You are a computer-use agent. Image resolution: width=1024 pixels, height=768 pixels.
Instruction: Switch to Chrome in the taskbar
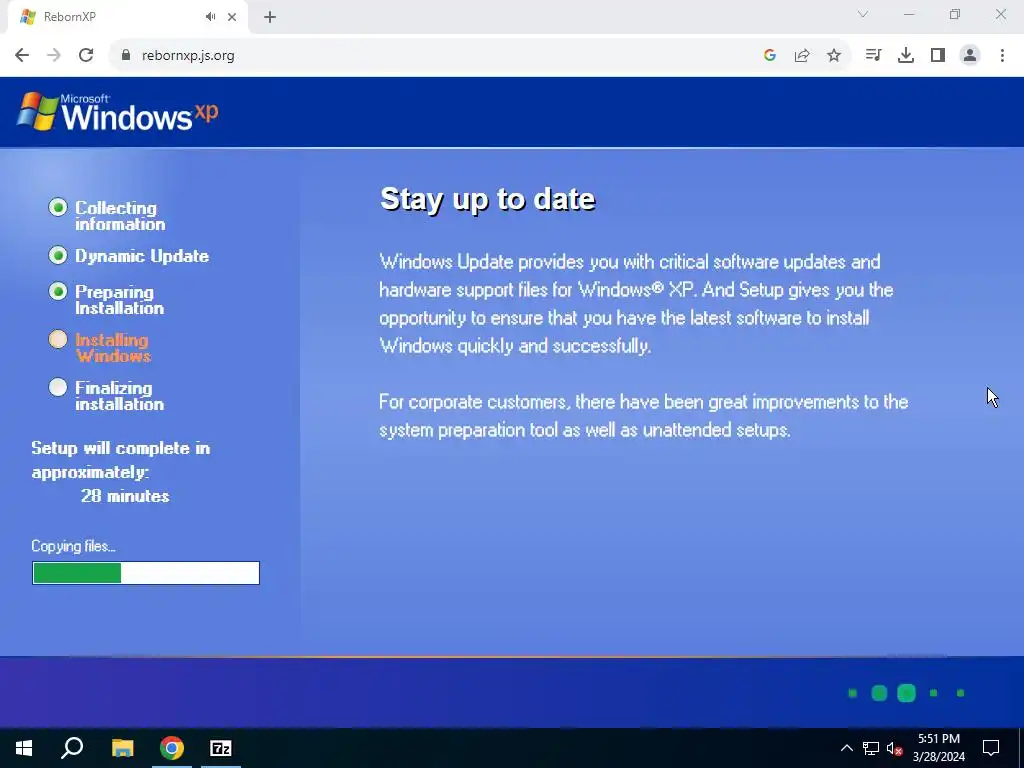[172, 748]
